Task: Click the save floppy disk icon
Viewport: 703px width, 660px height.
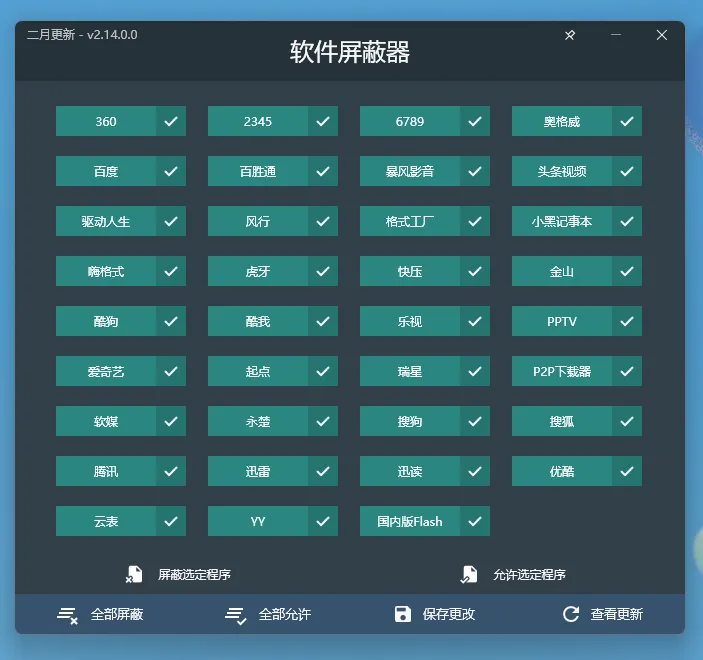Action: 403,614
